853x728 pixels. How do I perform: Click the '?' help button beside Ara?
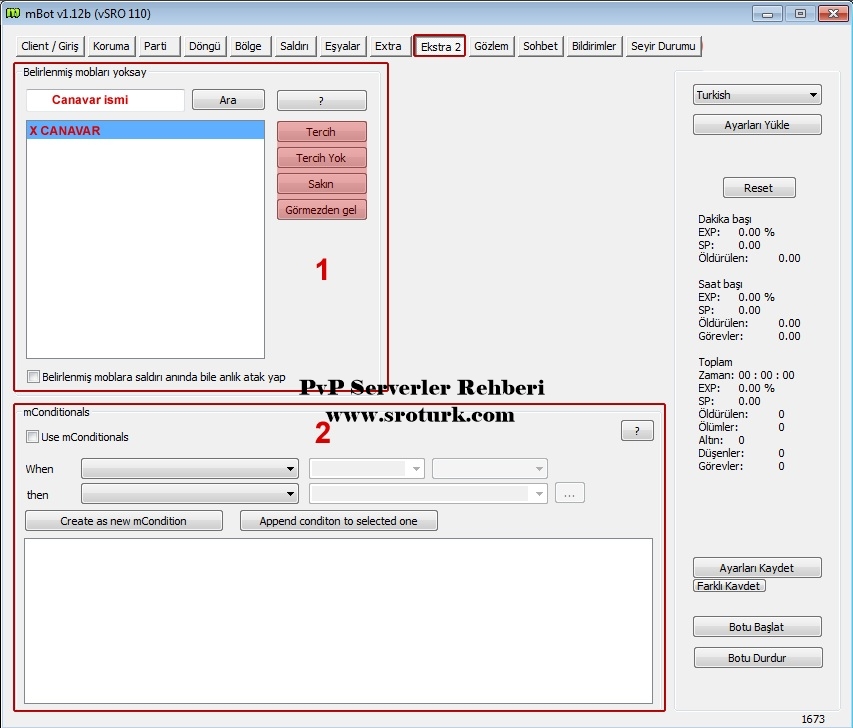(x=321, y=100)
